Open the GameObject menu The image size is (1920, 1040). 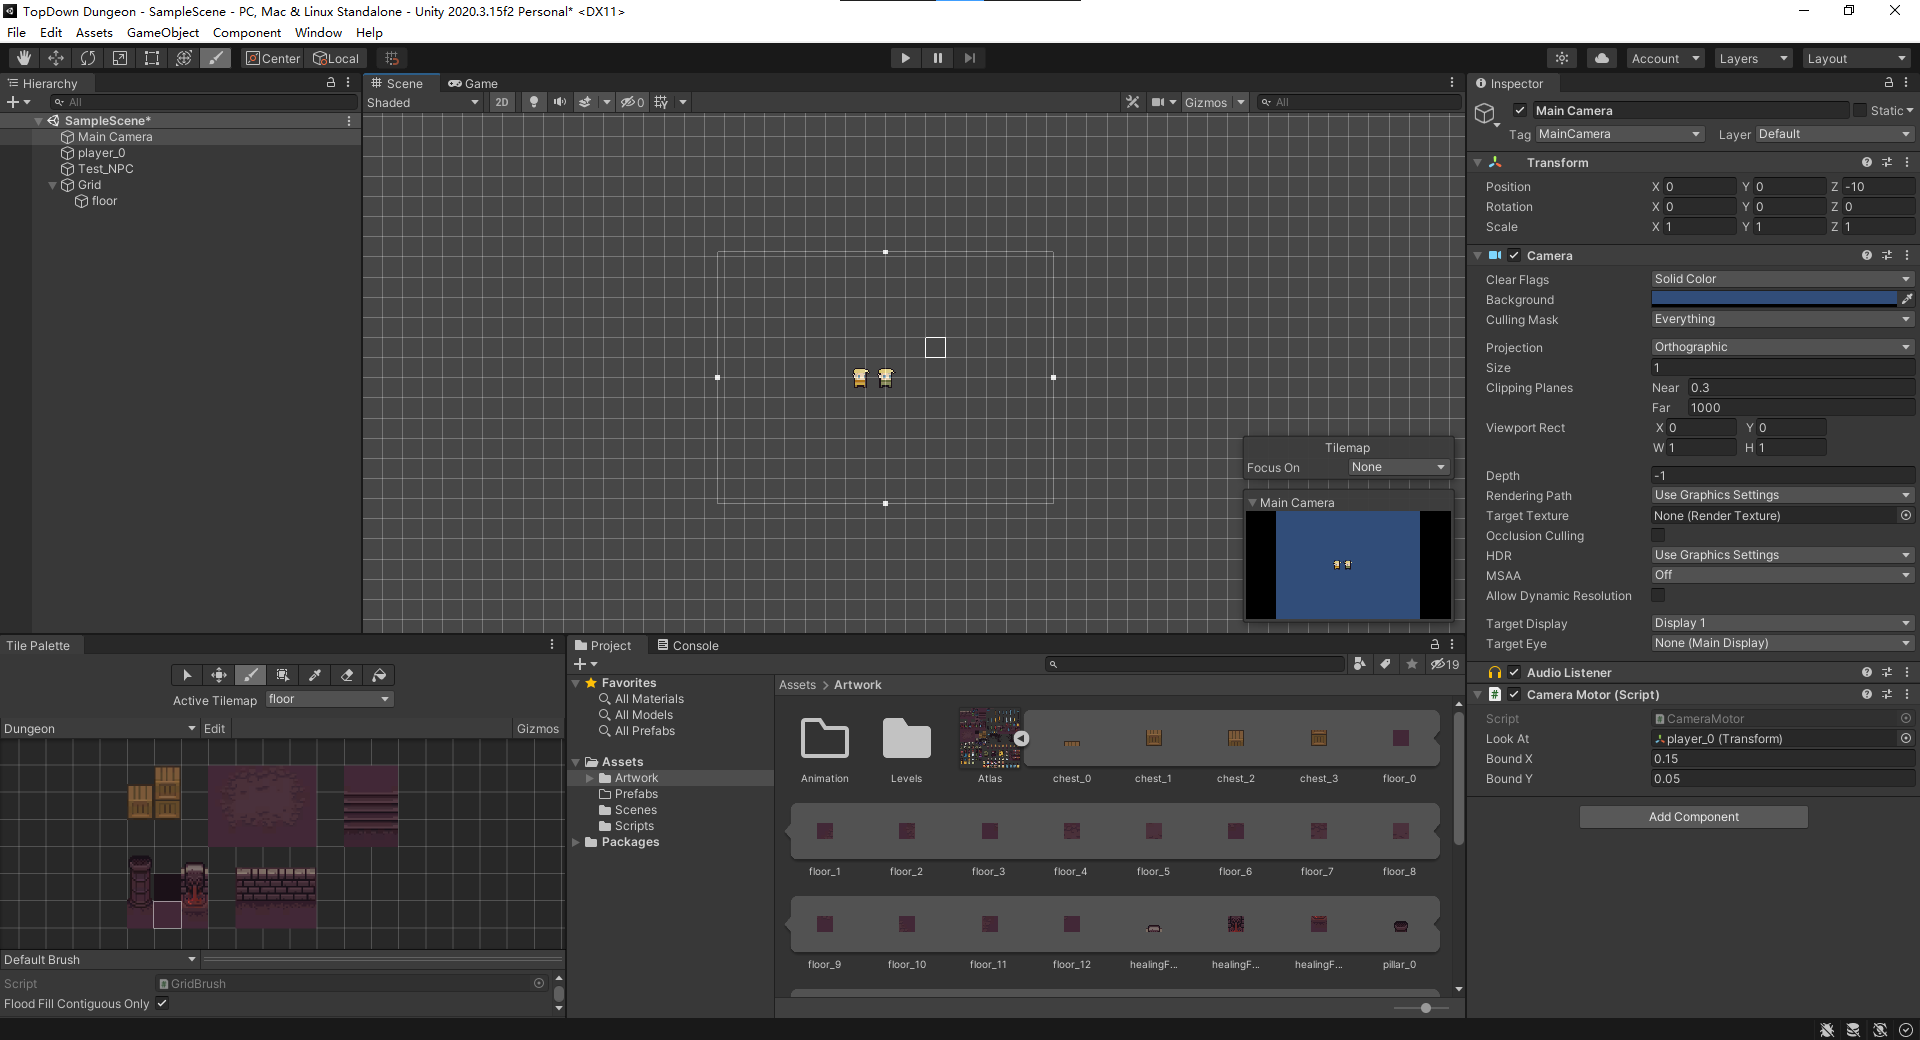pos(163,32)
